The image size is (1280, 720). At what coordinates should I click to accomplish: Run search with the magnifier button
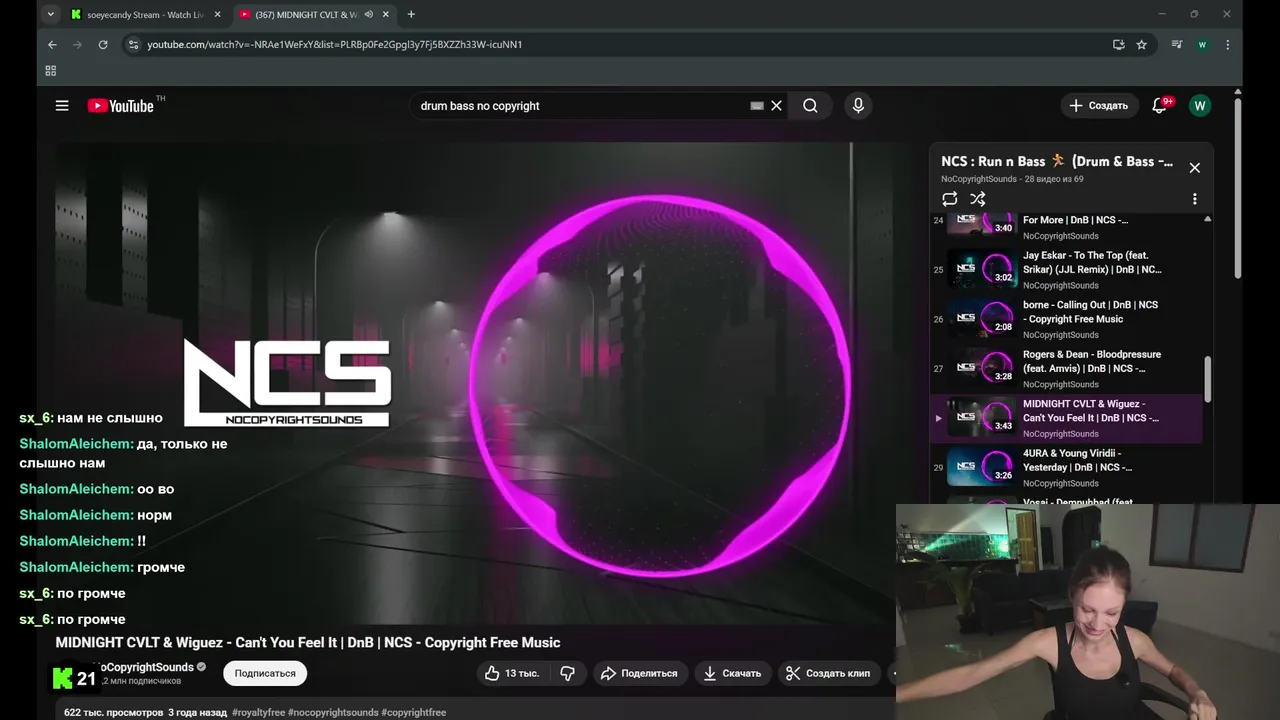pyautogui.click(x=810, y=105)
